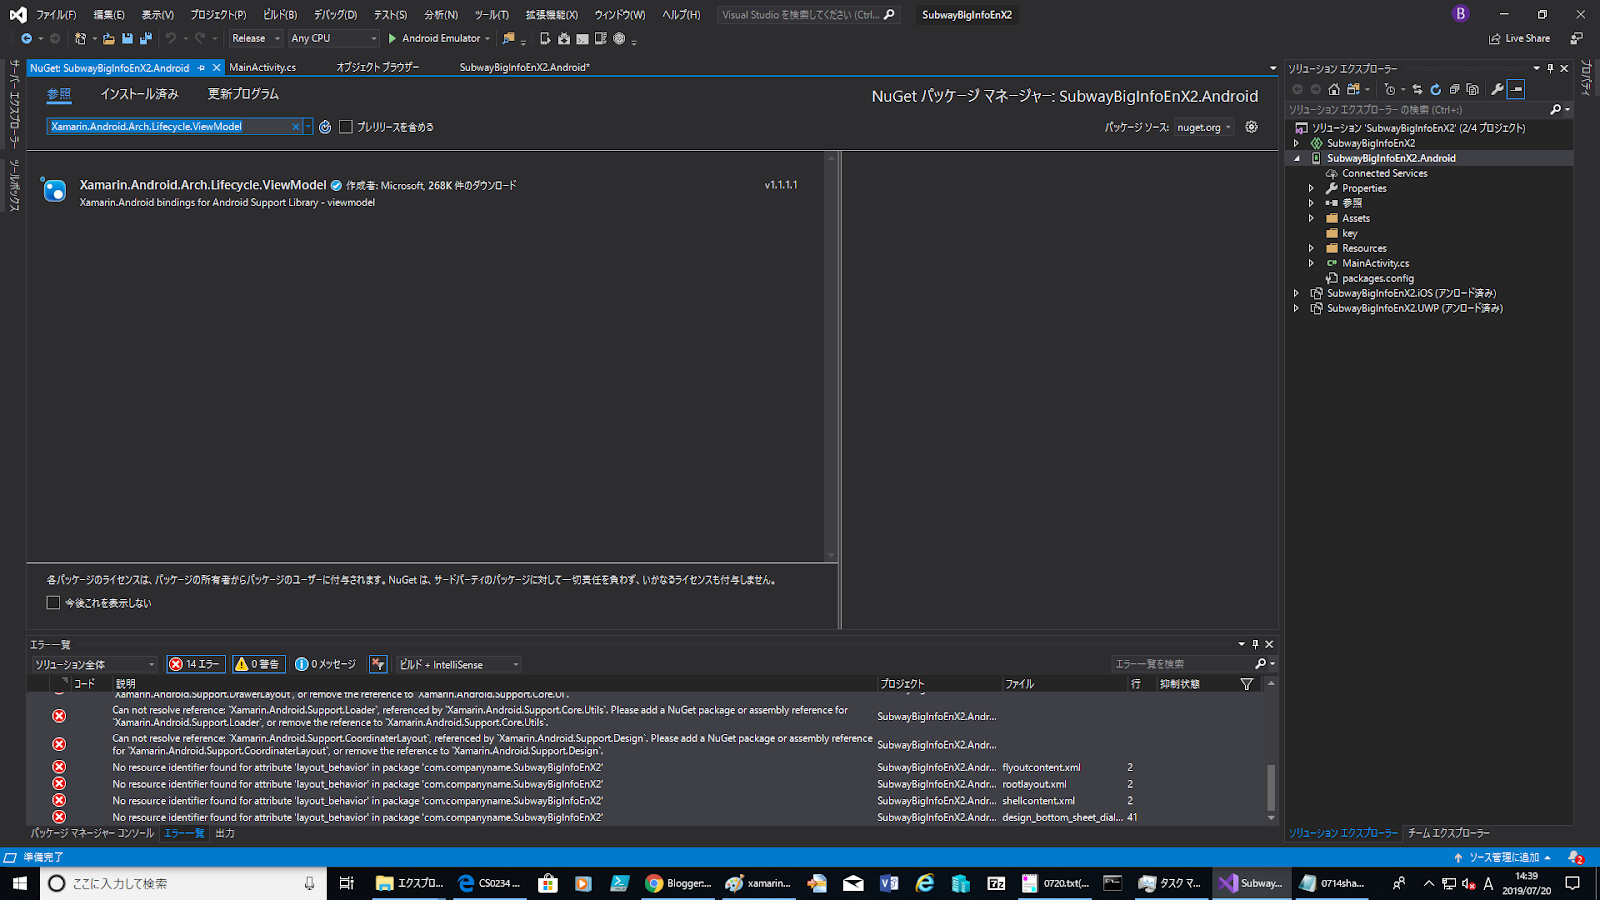Image resolution: width=1600 pixels, height=900 pixels.
Task: Click the Open File folder icon
Action: click(108, 39)
